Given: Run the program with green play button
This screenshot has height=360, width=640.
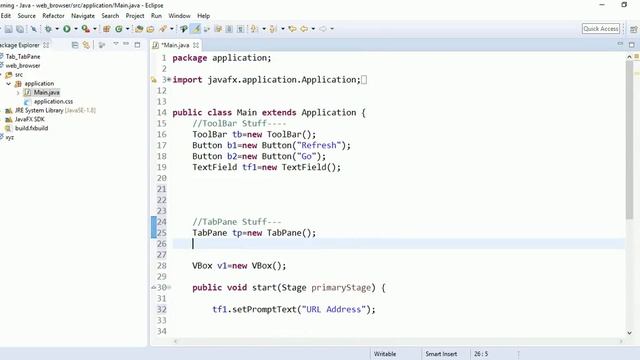Looking at the screenshot, I should click(67, 29).
